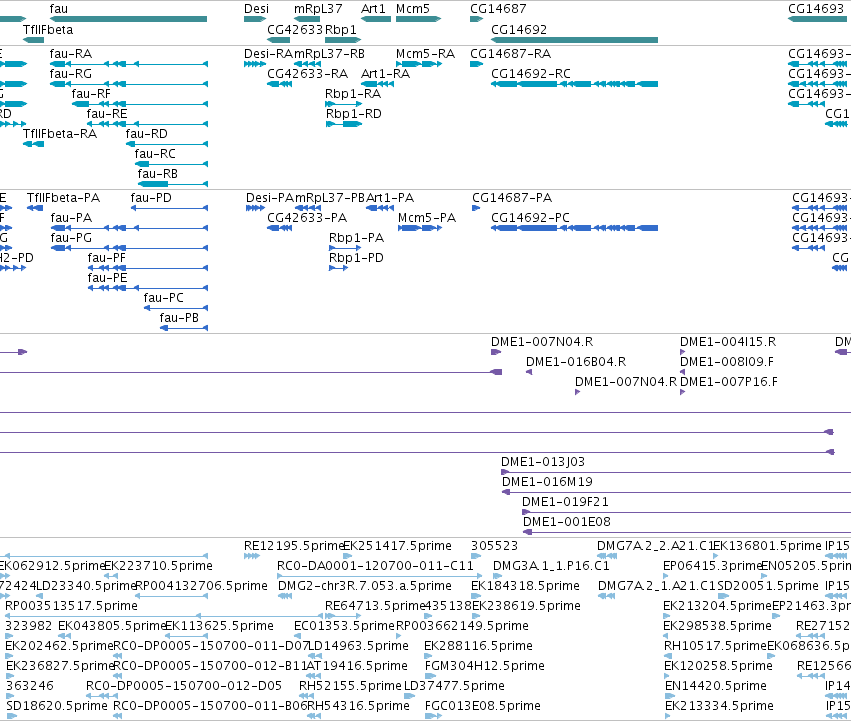This screenshot has width=851, height=721.
Task: Open EST RC0-DA0001-120700-011-C11
Action: [x=376, y=565]
